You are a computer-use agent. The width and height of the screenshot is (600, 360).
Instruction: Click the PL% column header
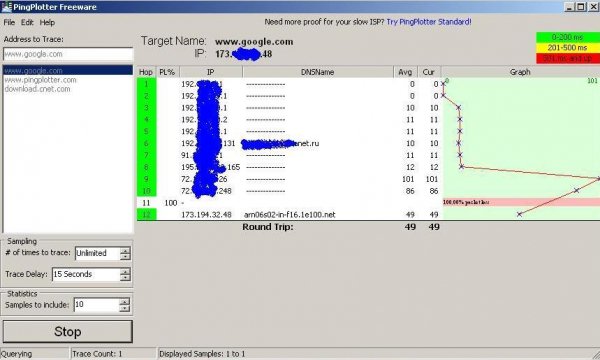point(167,72)
